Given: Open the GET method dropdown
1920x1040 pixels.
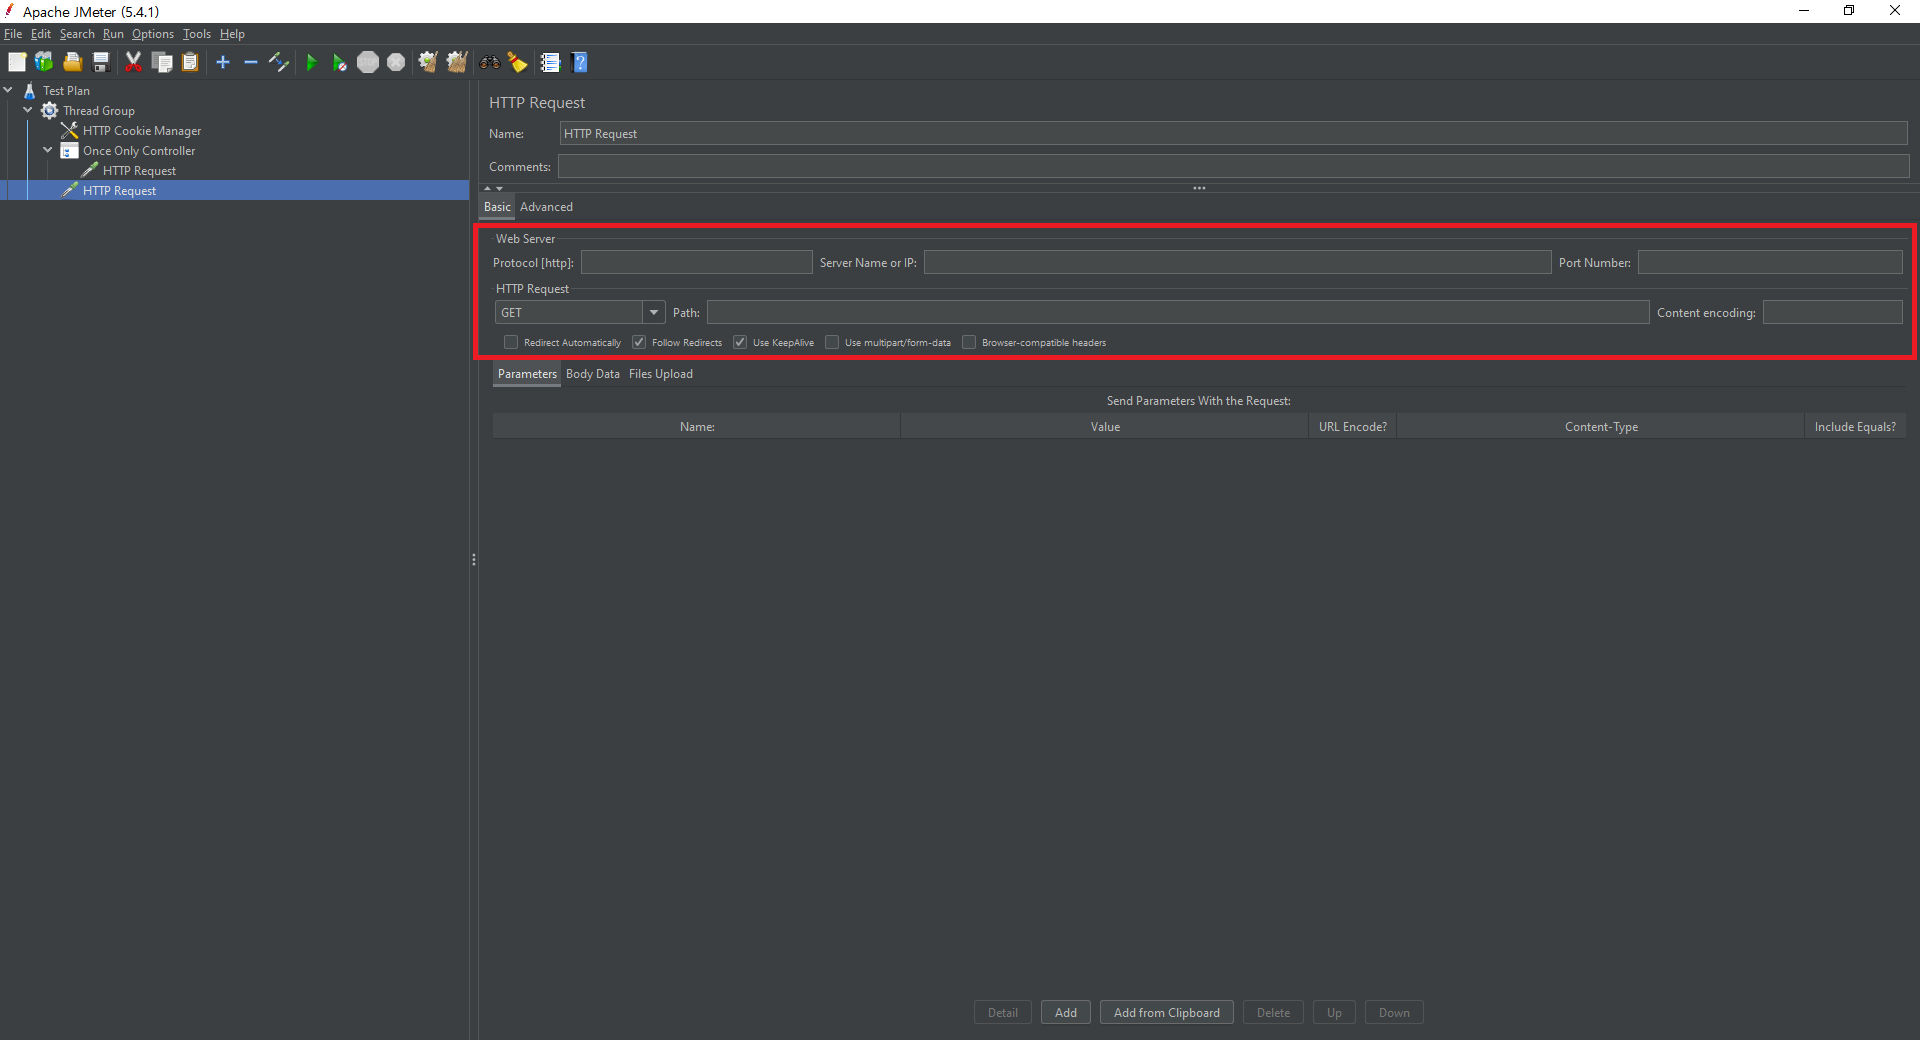Looking at the screenshot, I should click(654, 312).
